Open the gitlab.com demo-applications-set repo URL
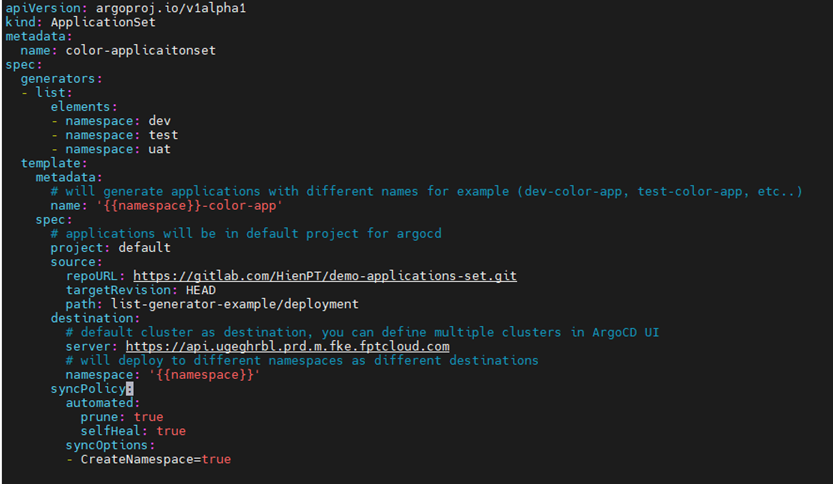 (324, 276)
